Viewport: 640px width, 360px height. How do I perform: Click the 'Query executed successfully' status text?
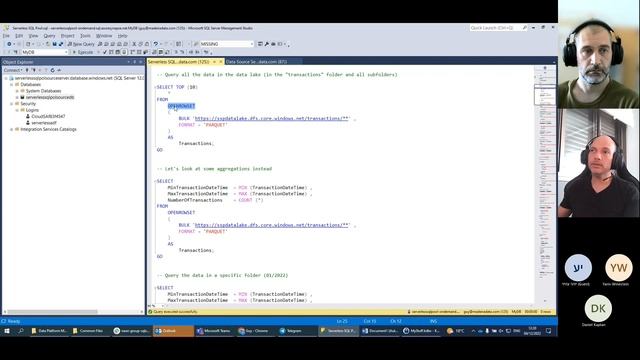click(175, 312)
